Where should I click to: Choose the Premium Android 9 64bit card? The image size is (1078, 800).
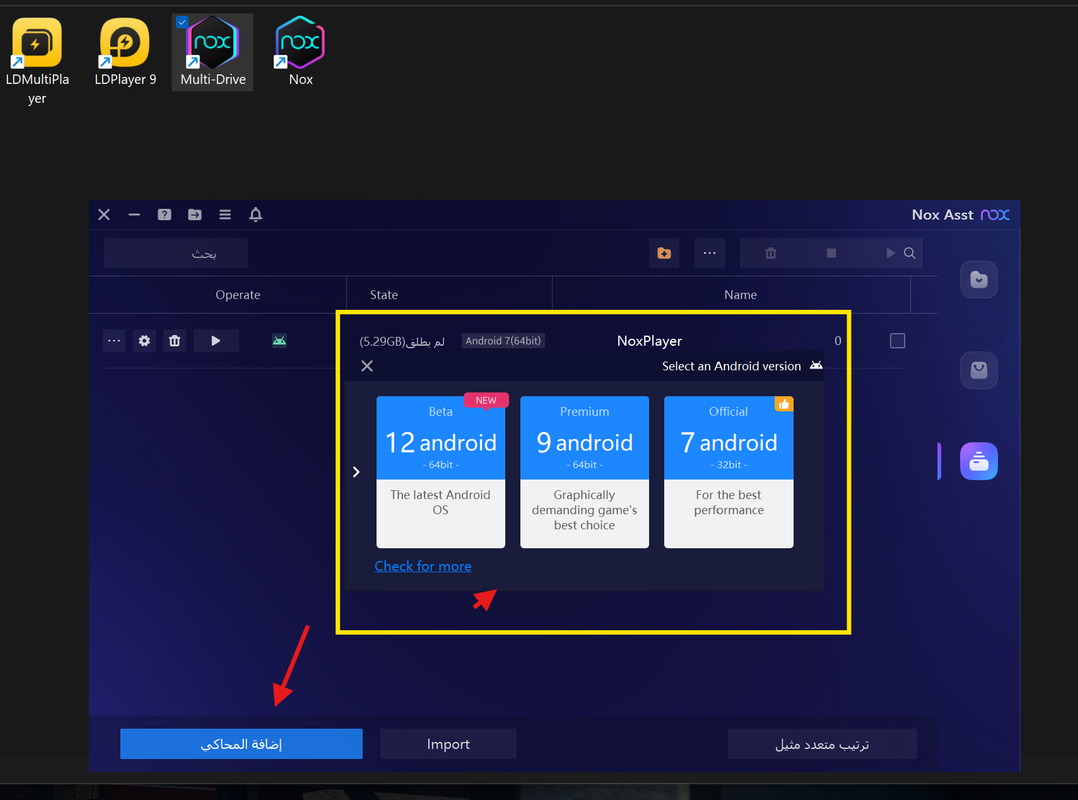pyautogui.click(x=584, y=472)
